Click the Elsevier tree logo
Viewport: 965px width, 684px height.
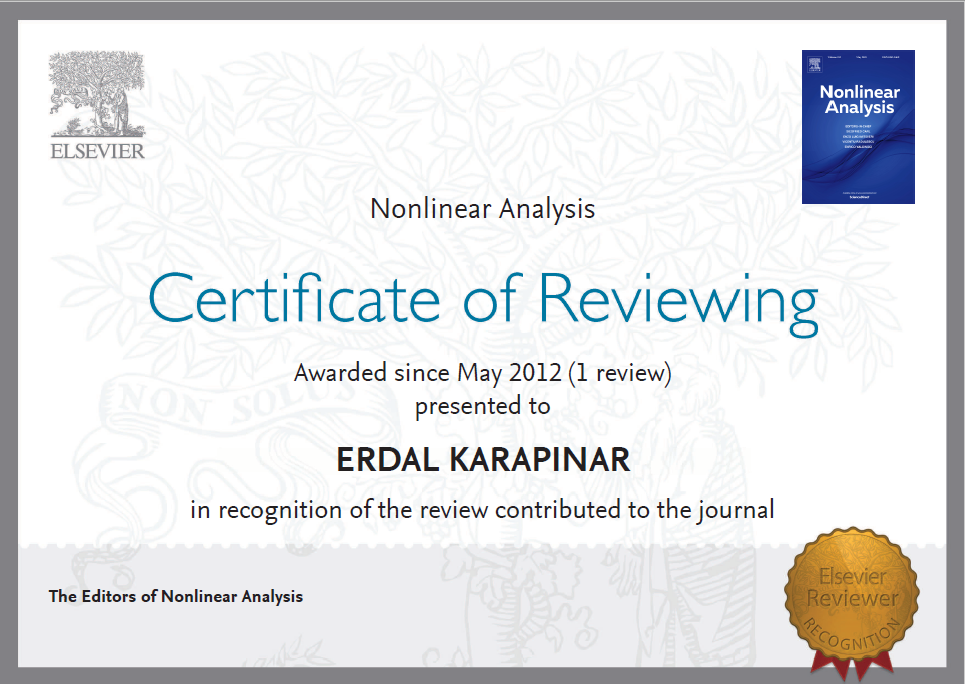96,94
